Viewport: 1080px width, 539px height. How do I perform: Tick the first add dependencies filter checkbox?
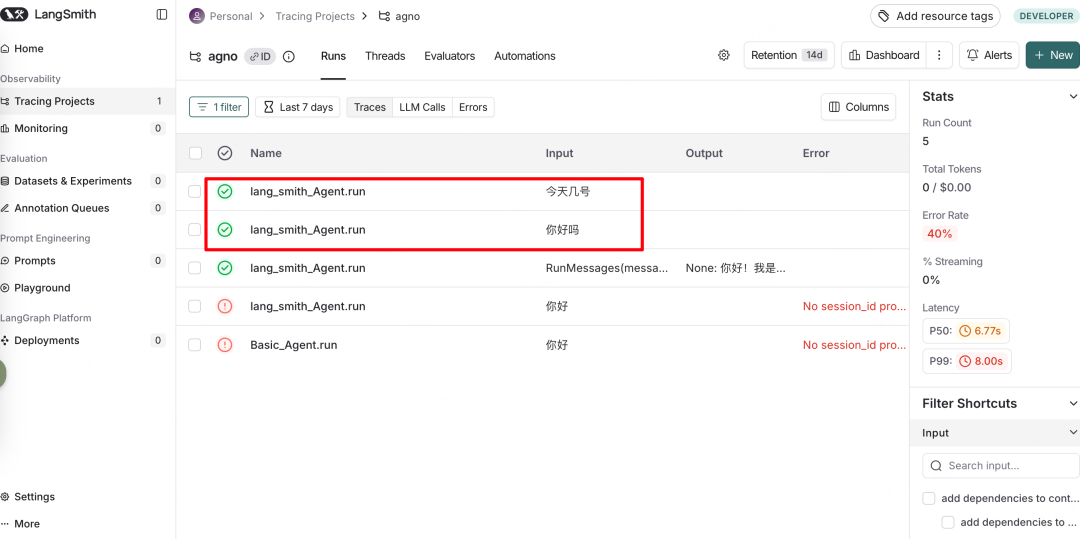pyautogui.click(x=929, y=498)
